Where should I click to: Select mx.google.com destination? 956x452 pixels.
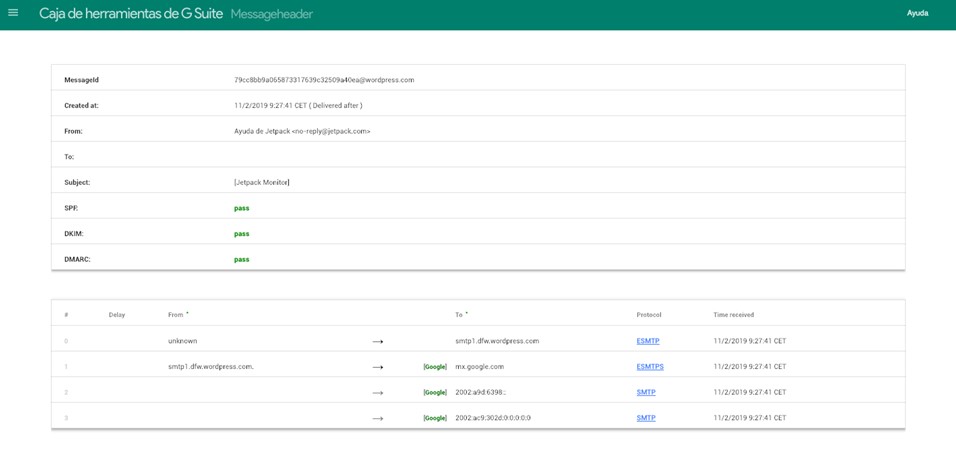pos(479,367)
